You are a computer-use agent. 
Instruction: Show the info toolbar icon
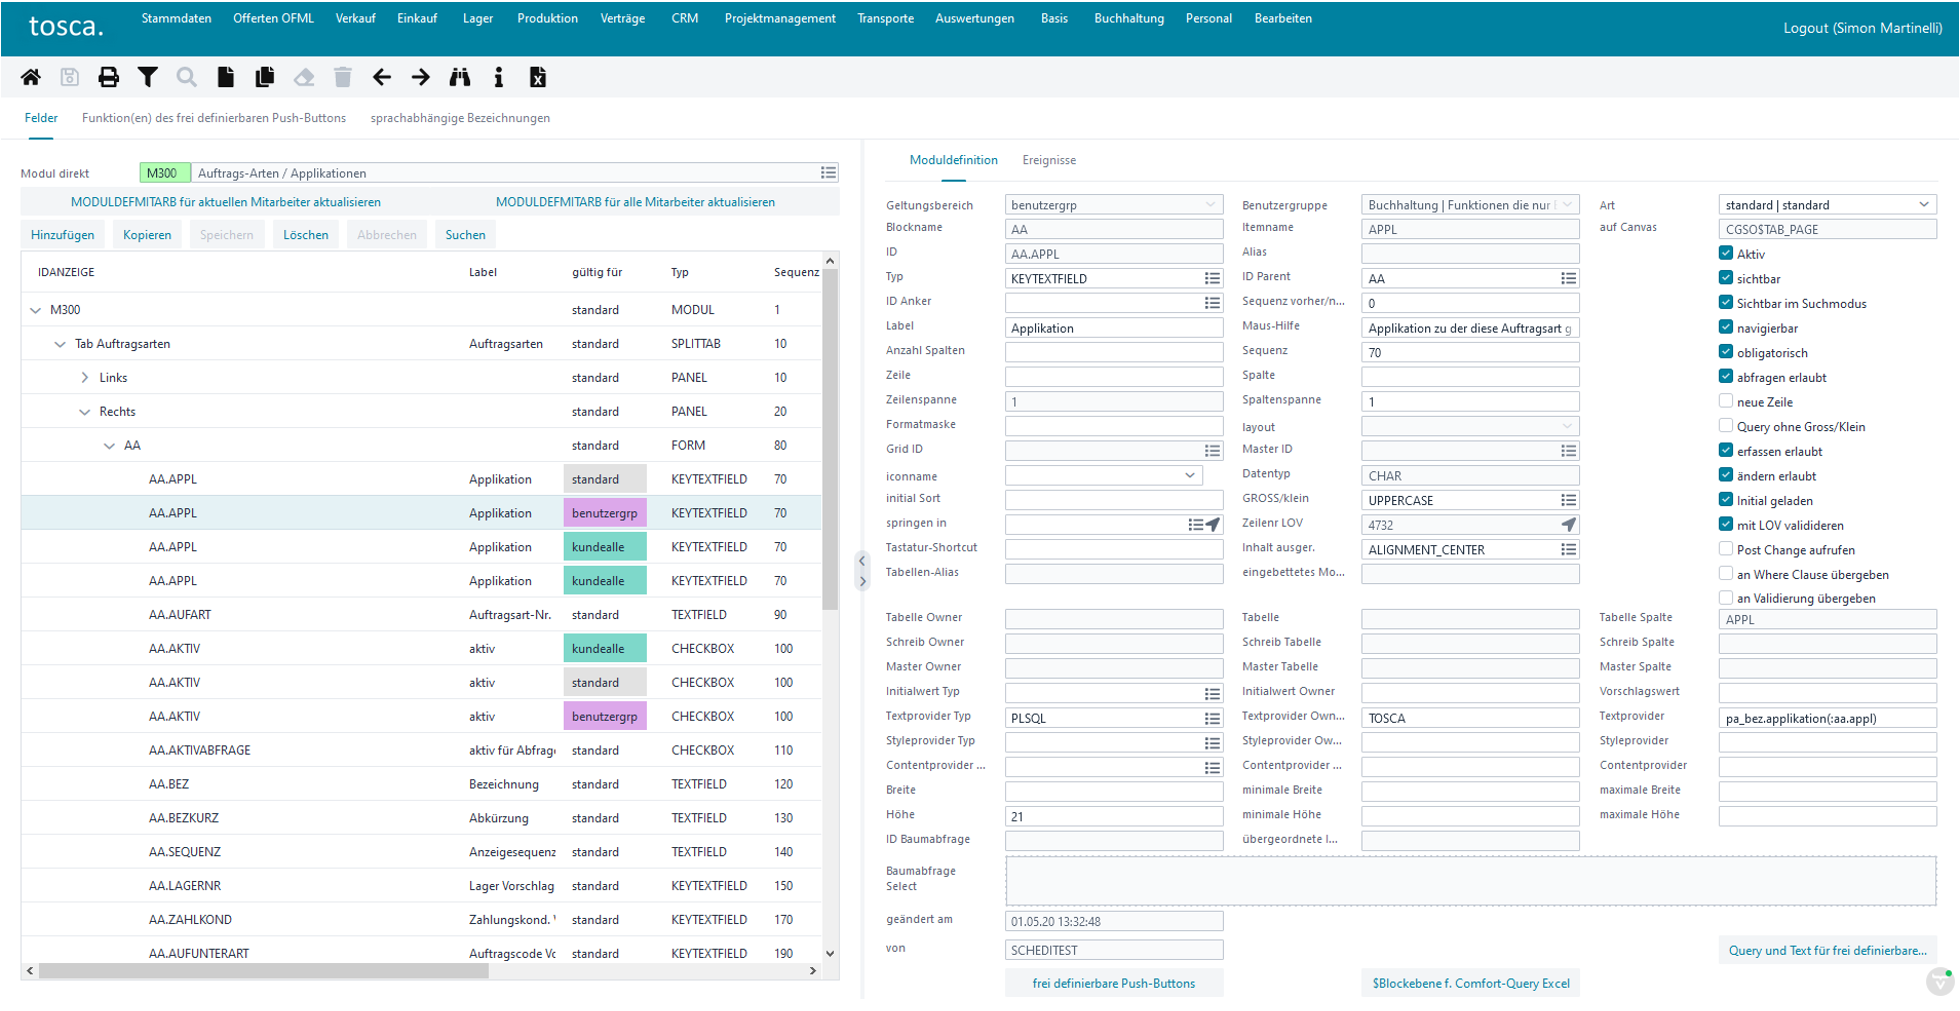[498, 77]
